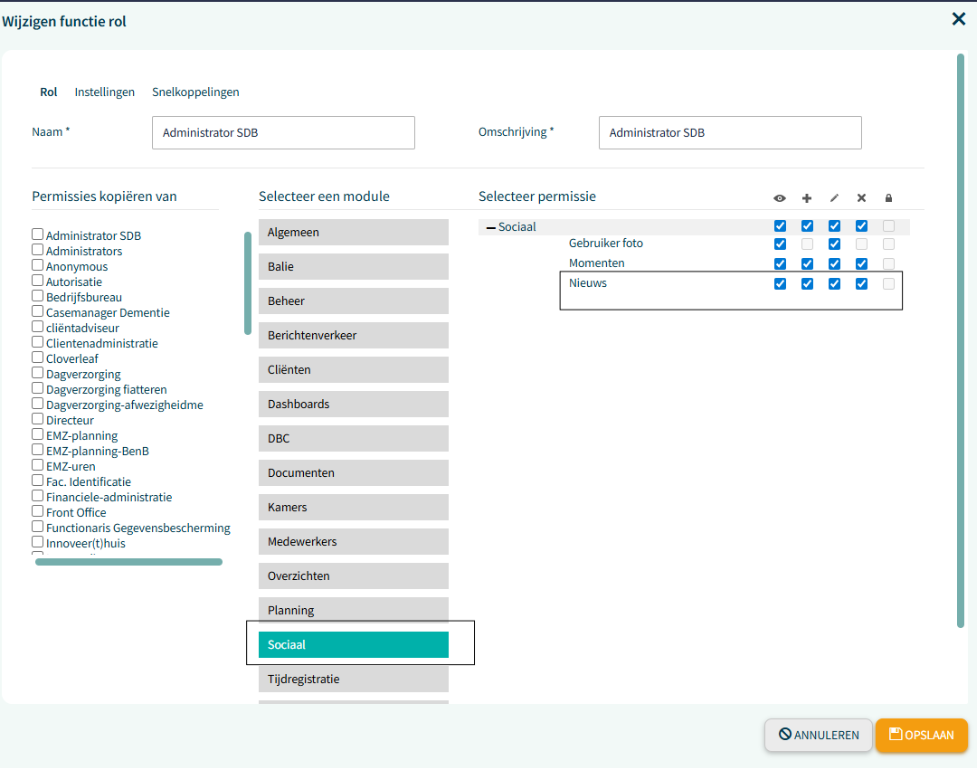Click the padlock column header icon
This screenshot has width=977, height=768.
tap(888, 198)
